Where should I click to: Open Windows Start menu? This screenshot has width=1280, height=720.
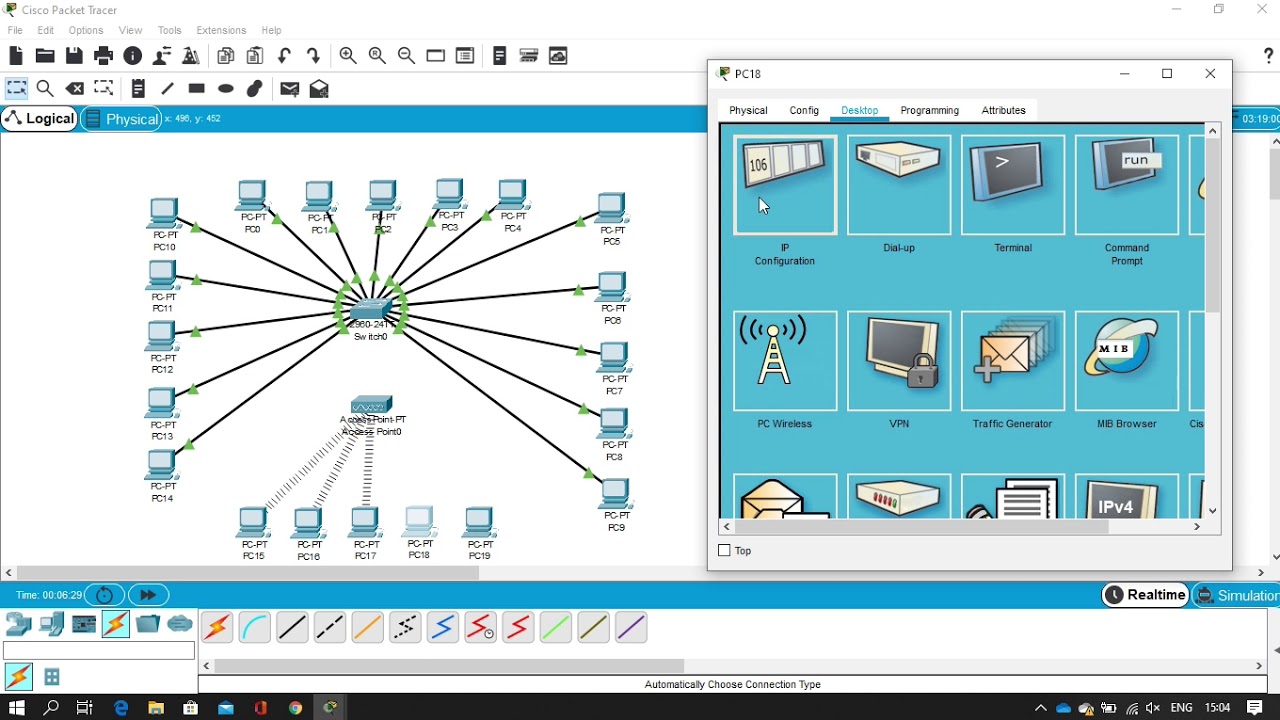(17, 708)
